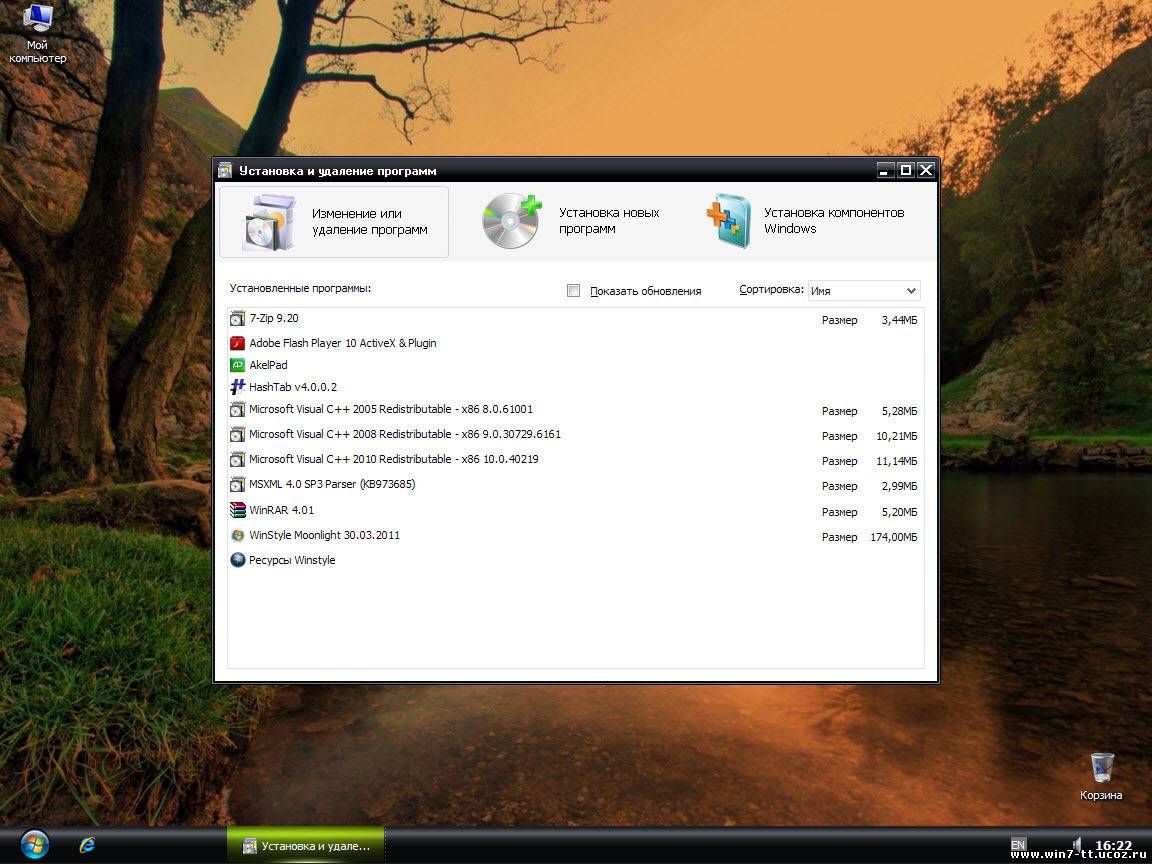The width and height of the screenshot is (1152, 864).
Task: Click the CD with green plus icon
Action: pyautogui.click(x=511, y=220)
